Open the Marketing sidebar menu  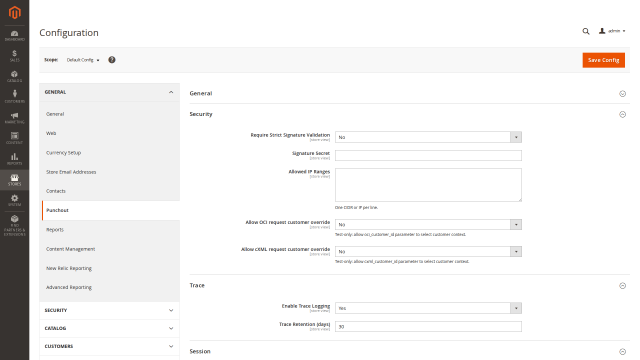pos(14,118)
